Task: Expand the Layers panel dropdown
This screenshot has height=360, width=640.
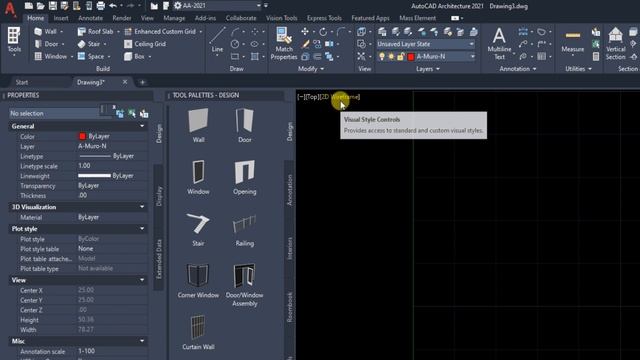Action: 428,69
